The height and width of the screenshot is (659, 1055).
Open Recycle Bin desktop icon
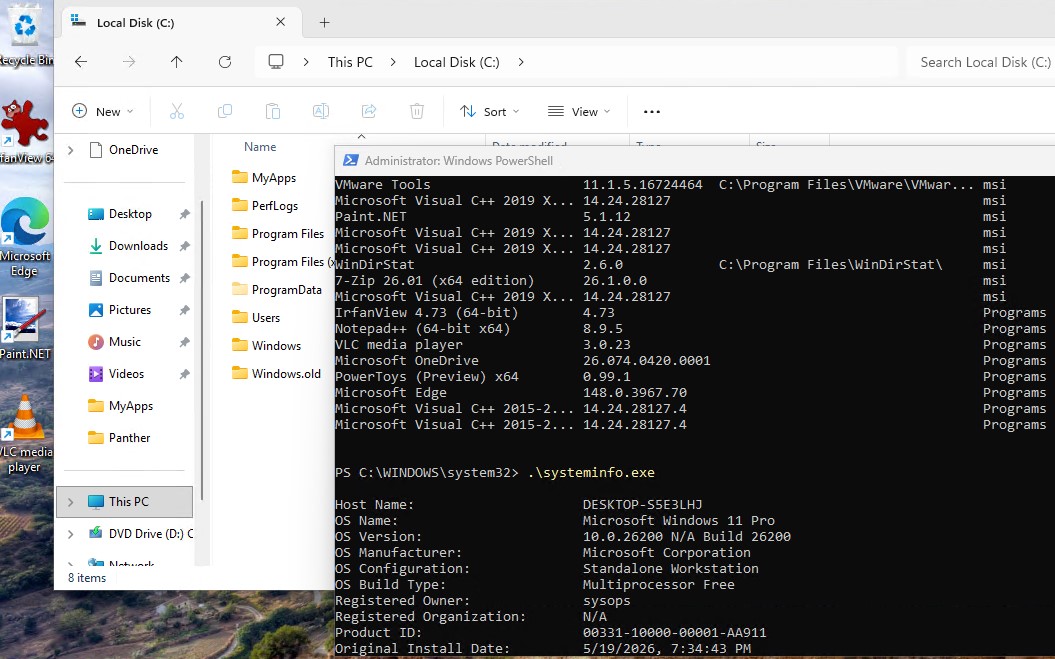[26, 36]
